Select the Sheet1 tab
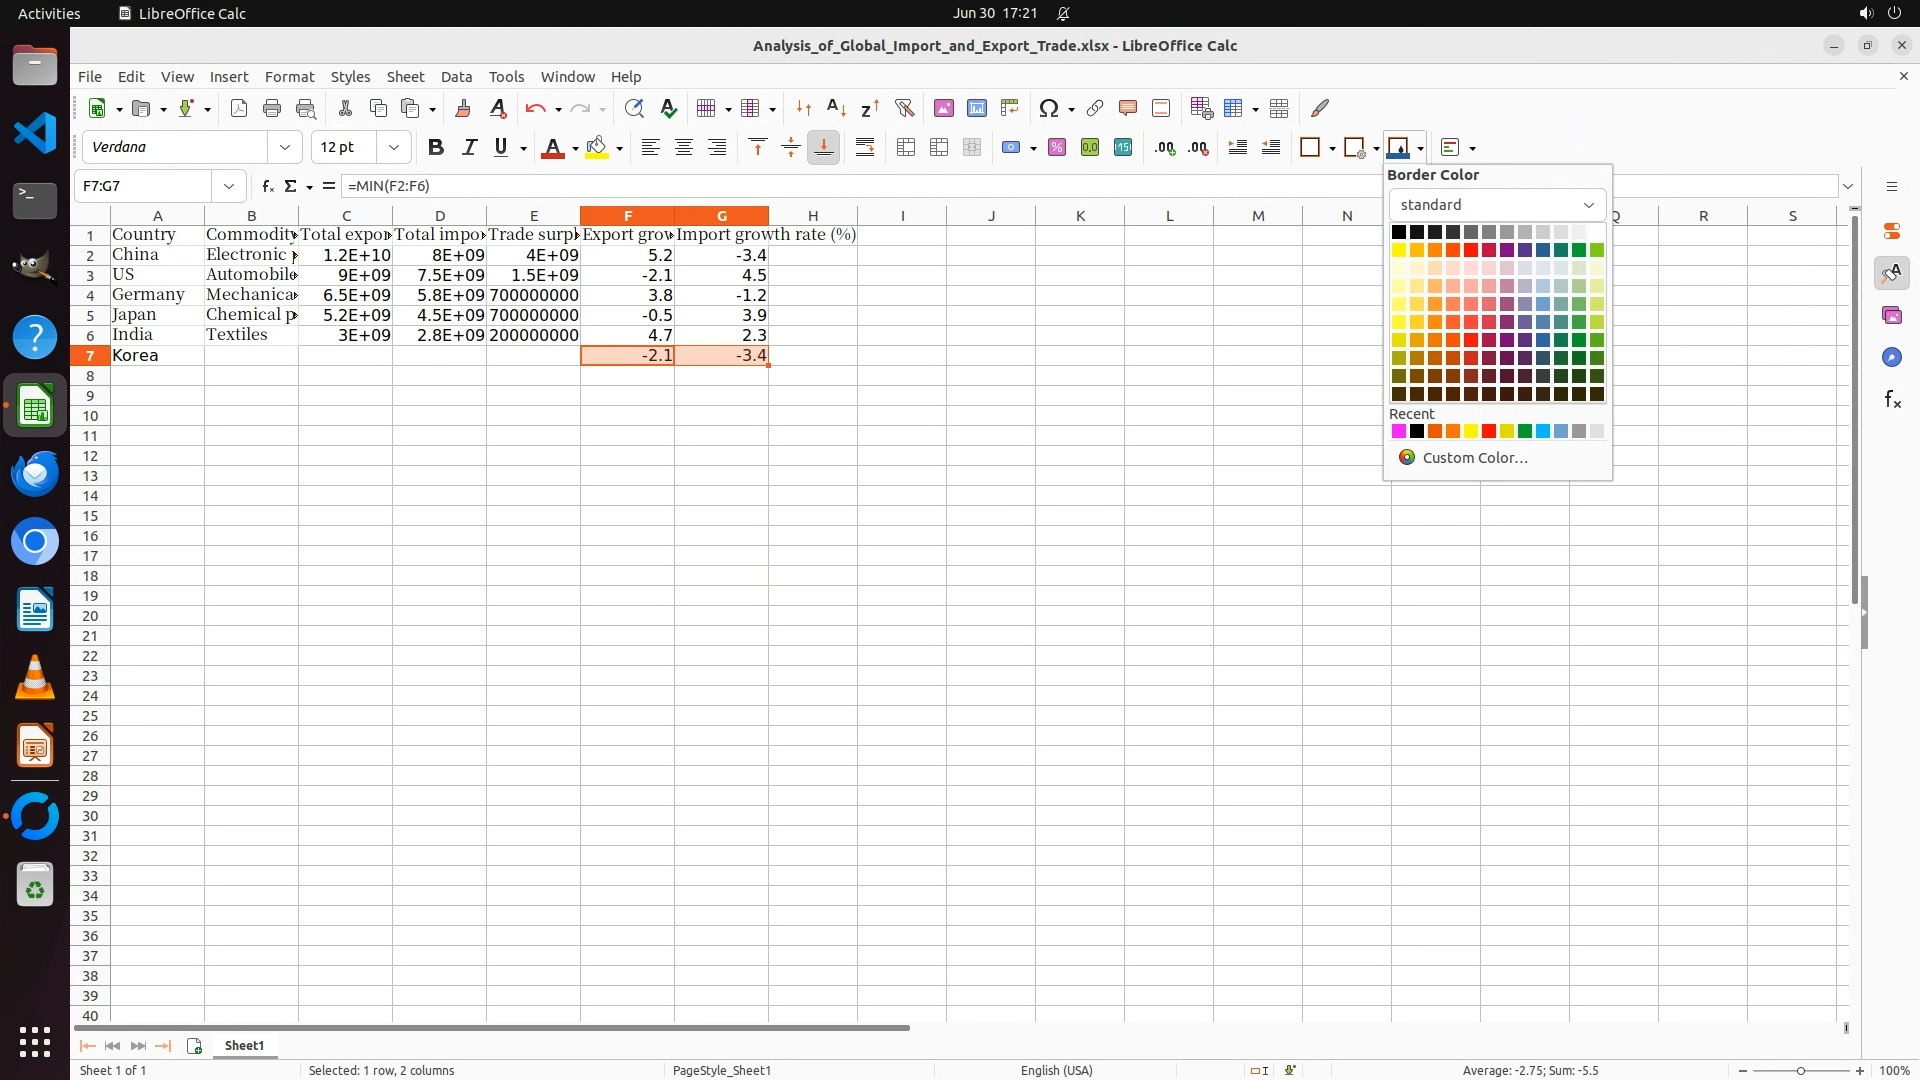The image size is (1920, 1080). (x=244, y=1045)
